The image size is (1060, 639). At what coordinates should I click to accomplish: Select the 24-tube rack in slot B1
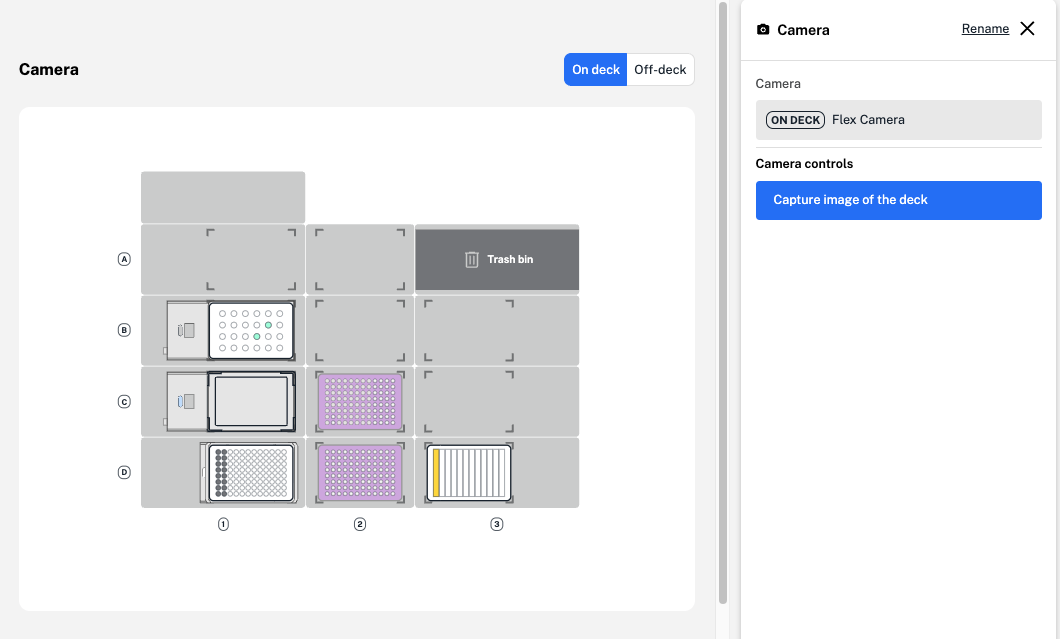pyautogui.click(x=251, y=330)
